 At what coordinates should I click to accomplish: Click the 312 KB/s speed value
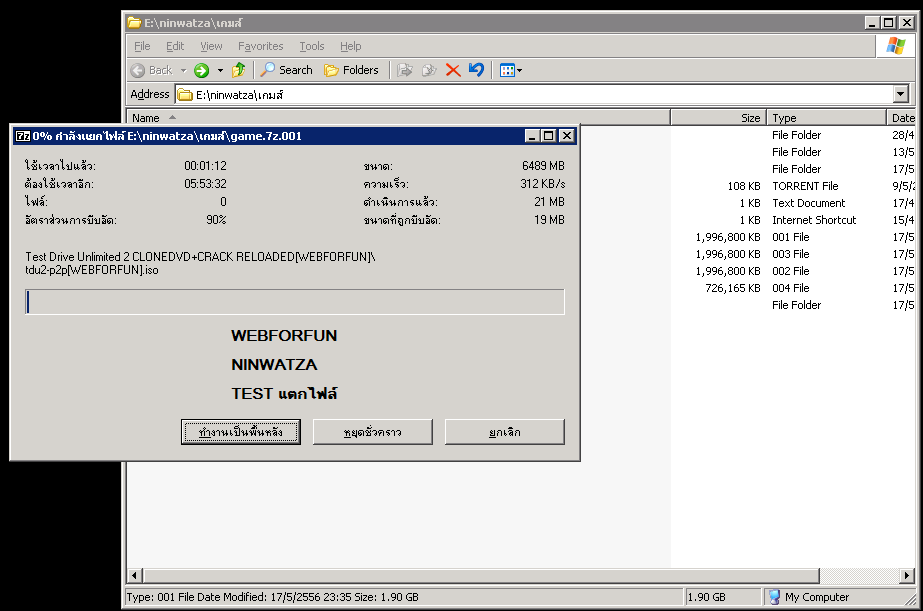(542, 184)
